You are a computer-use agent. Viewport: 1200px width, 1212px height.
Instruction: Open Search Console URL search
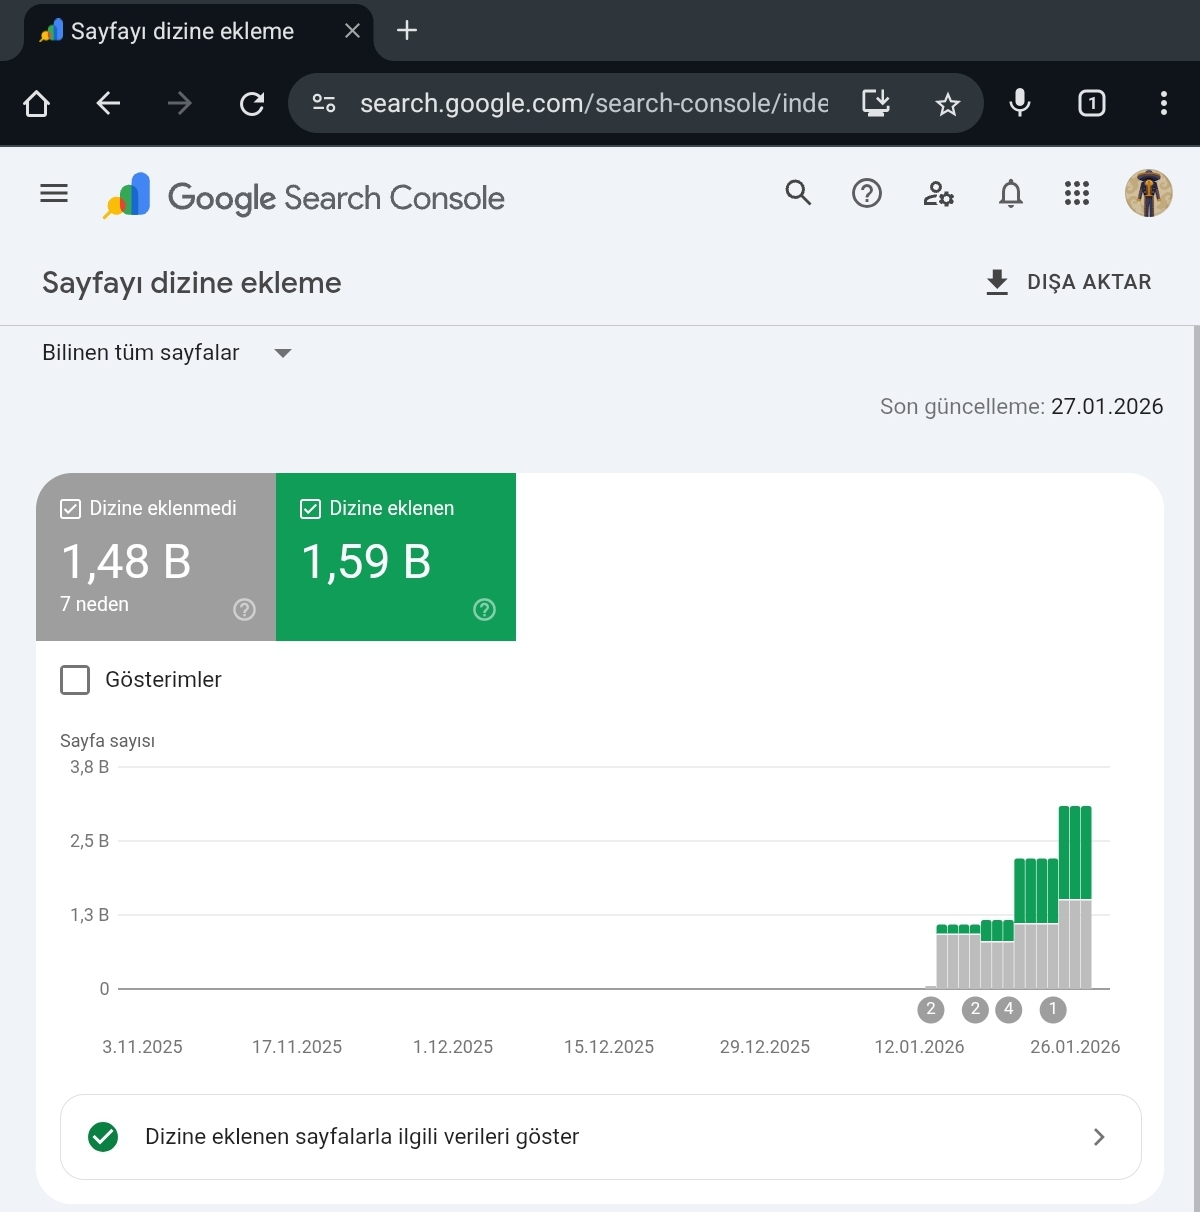pyautogui.click(x=798, y=193)
